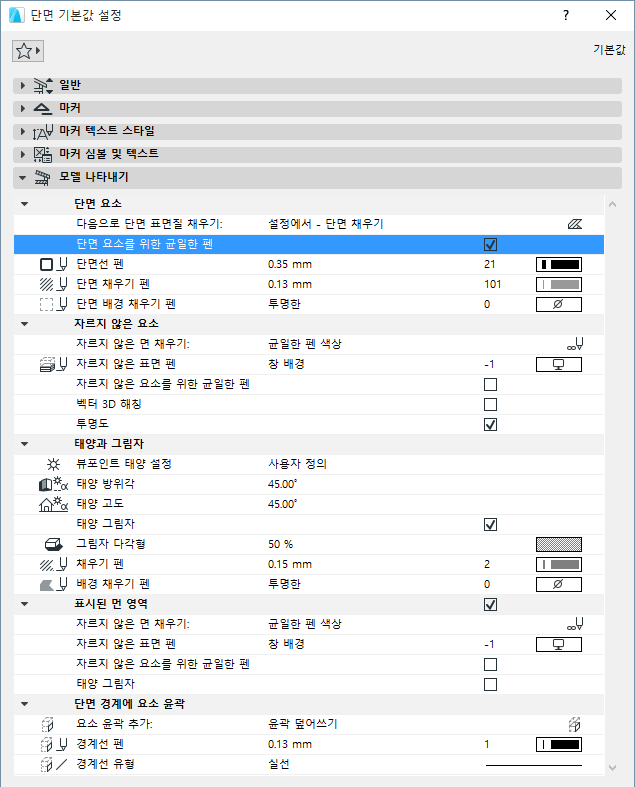Click the 윤곽 덮어쓰기 value

(x=303, y=724)
